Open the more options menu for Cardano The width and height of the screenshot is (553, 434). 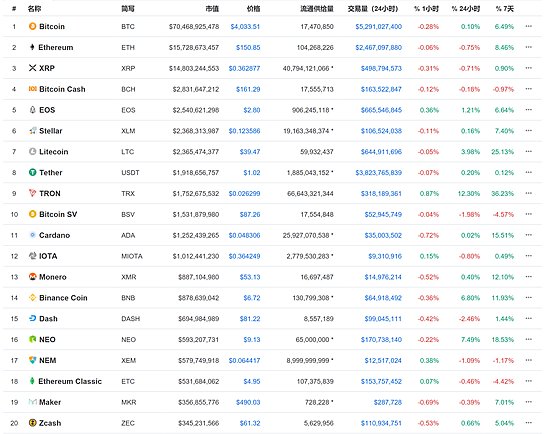(x=528, y=235)
